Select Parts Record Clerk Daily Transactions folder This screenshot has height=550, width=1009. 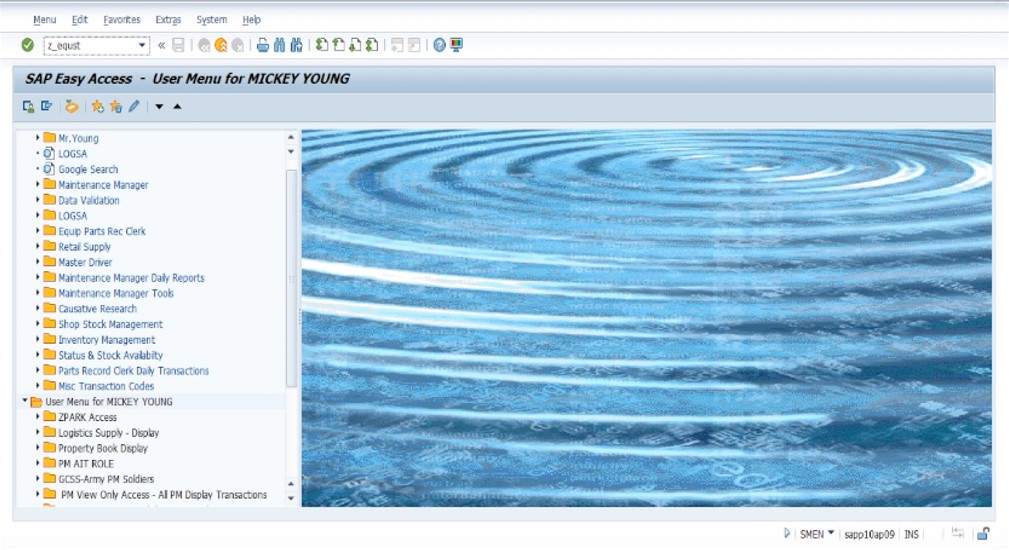pyautogui.click(x=133, y=371)
